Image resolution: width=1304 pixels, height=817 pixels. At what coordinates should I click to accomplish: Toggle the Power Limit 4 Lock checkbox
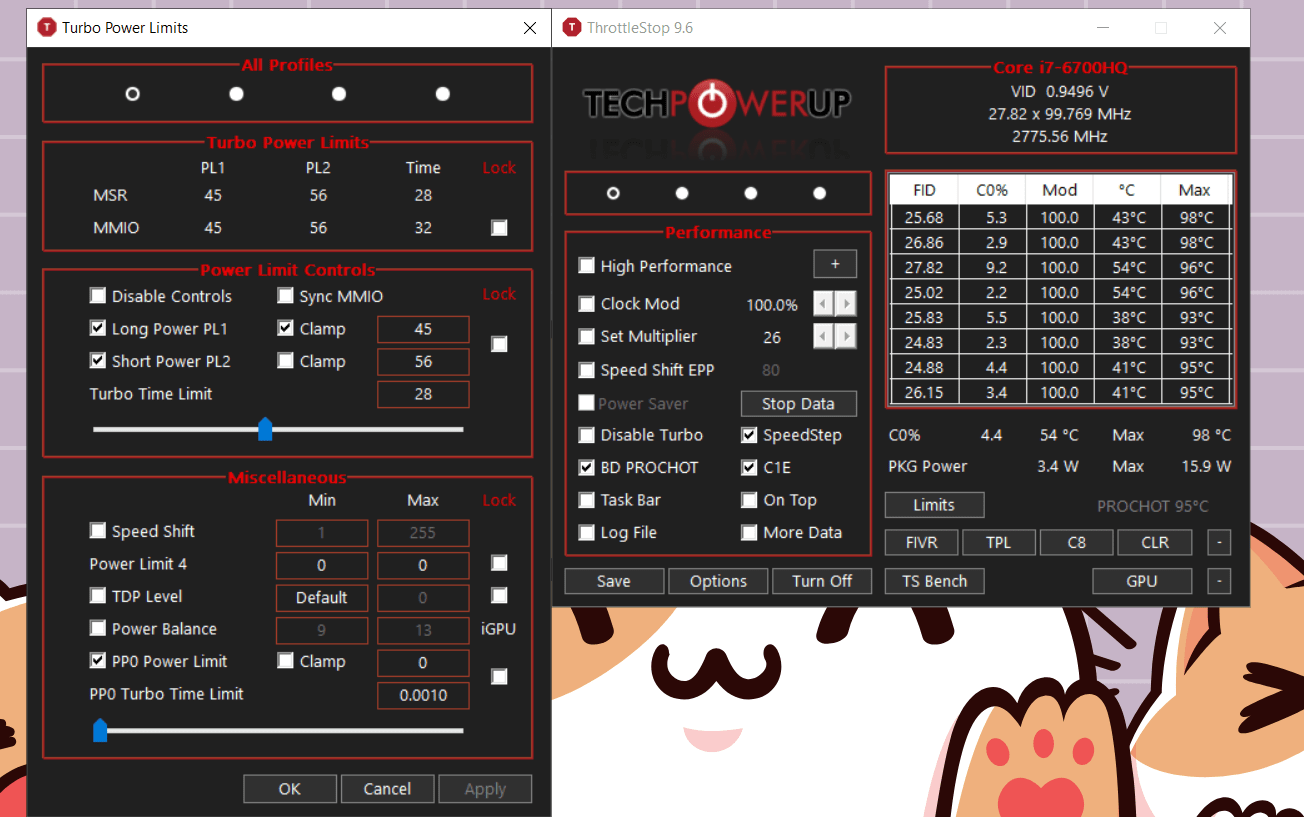pyautogui.click(x=499, y=563)
